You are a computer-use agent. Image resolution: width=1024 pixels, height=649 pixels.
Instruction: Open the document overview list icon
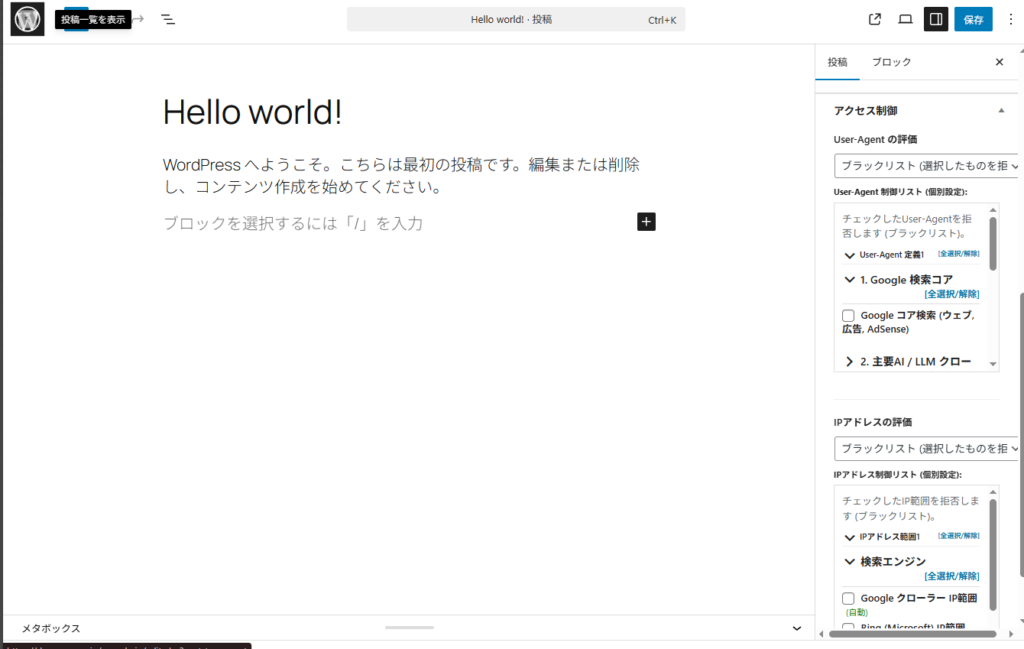tap(168, 19)
